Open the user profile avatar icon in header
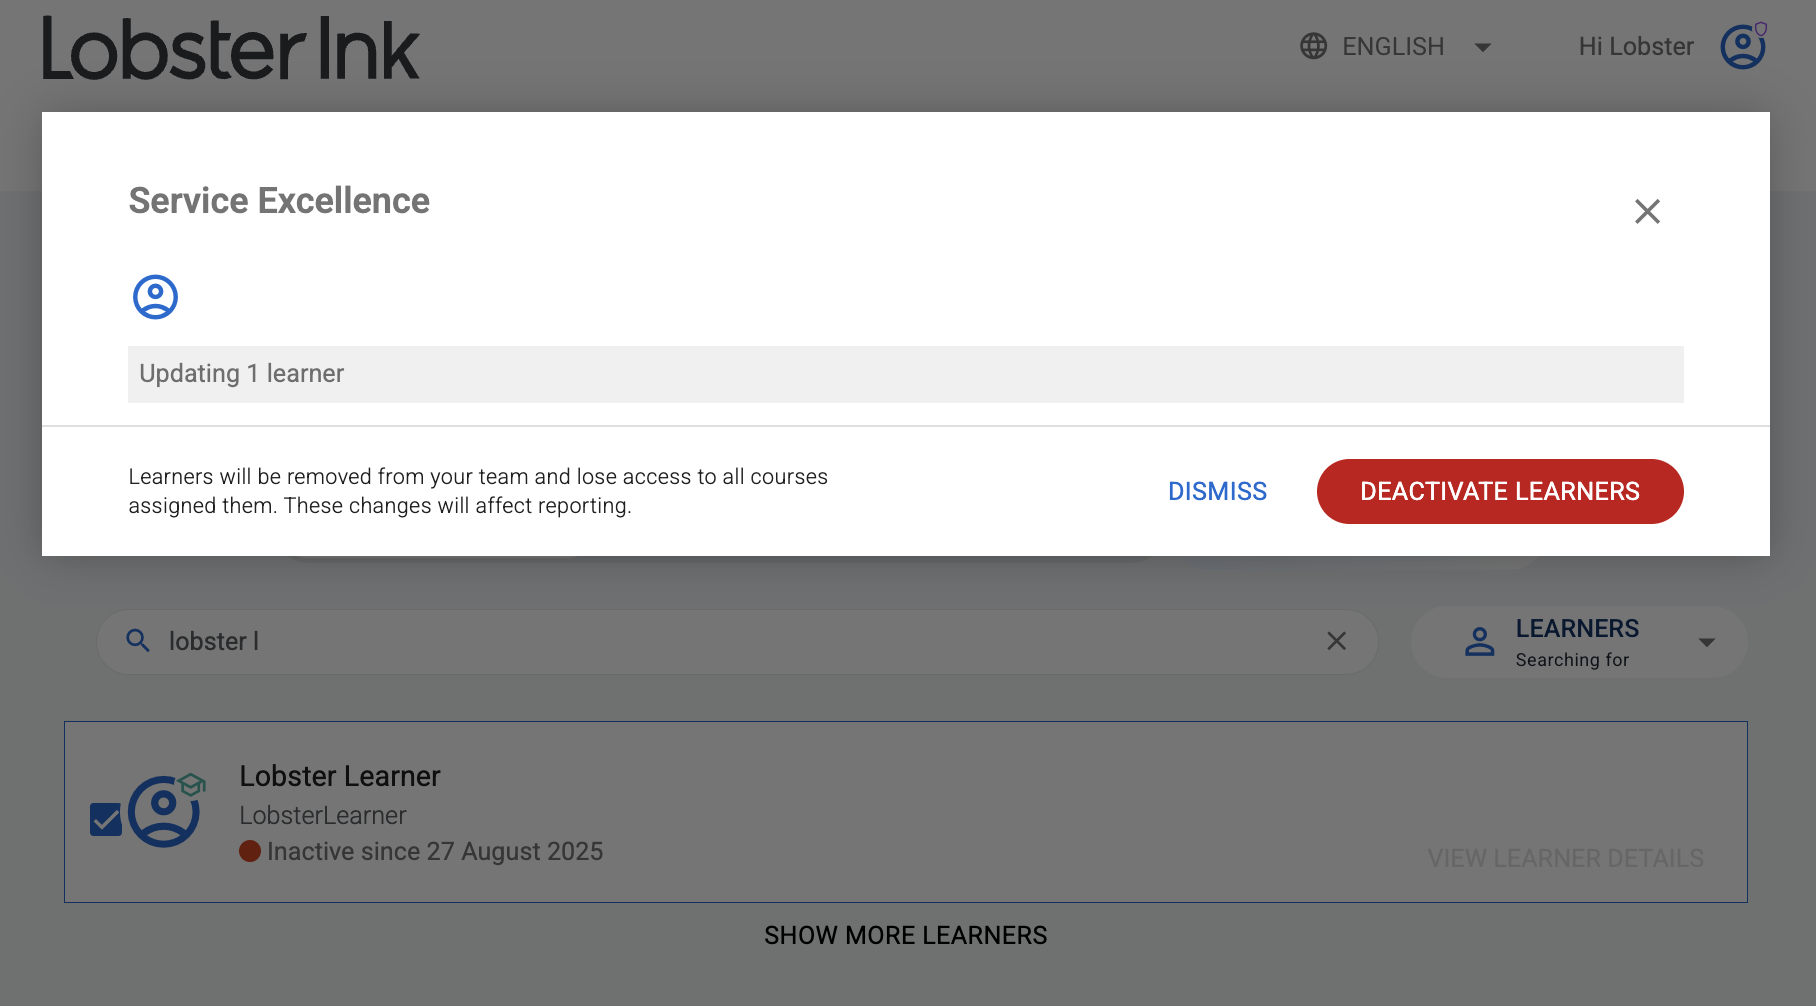This screenshot has height=1006, width=1816. [x=1743, y=46]
